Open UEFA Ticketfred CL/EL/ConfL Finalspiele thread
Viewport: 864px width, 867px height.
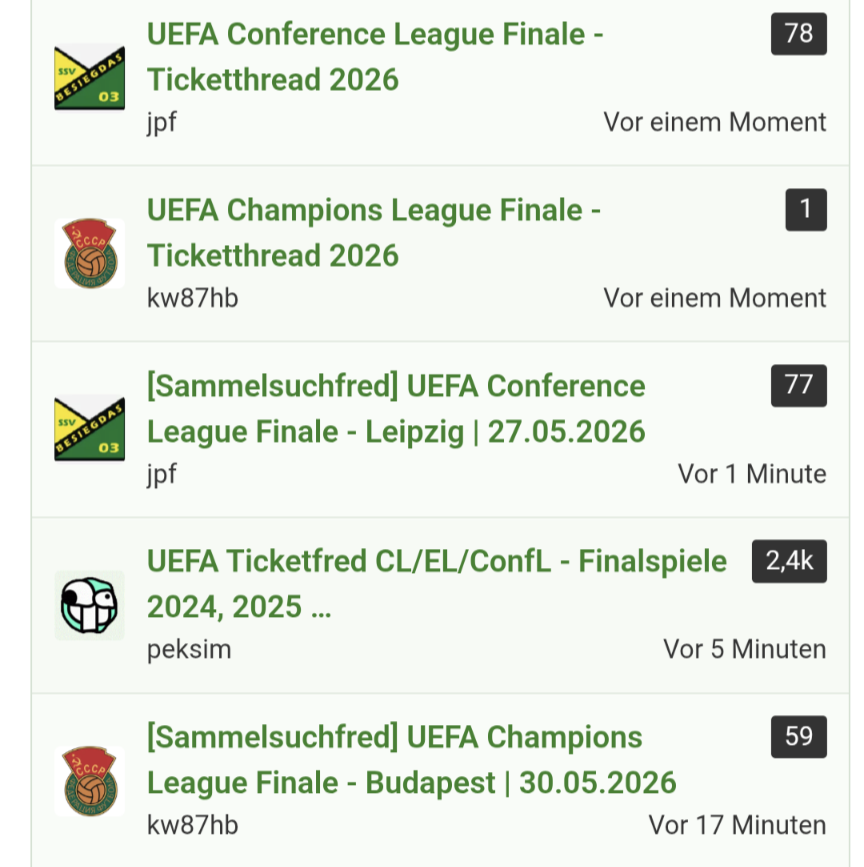click(437, 584)
